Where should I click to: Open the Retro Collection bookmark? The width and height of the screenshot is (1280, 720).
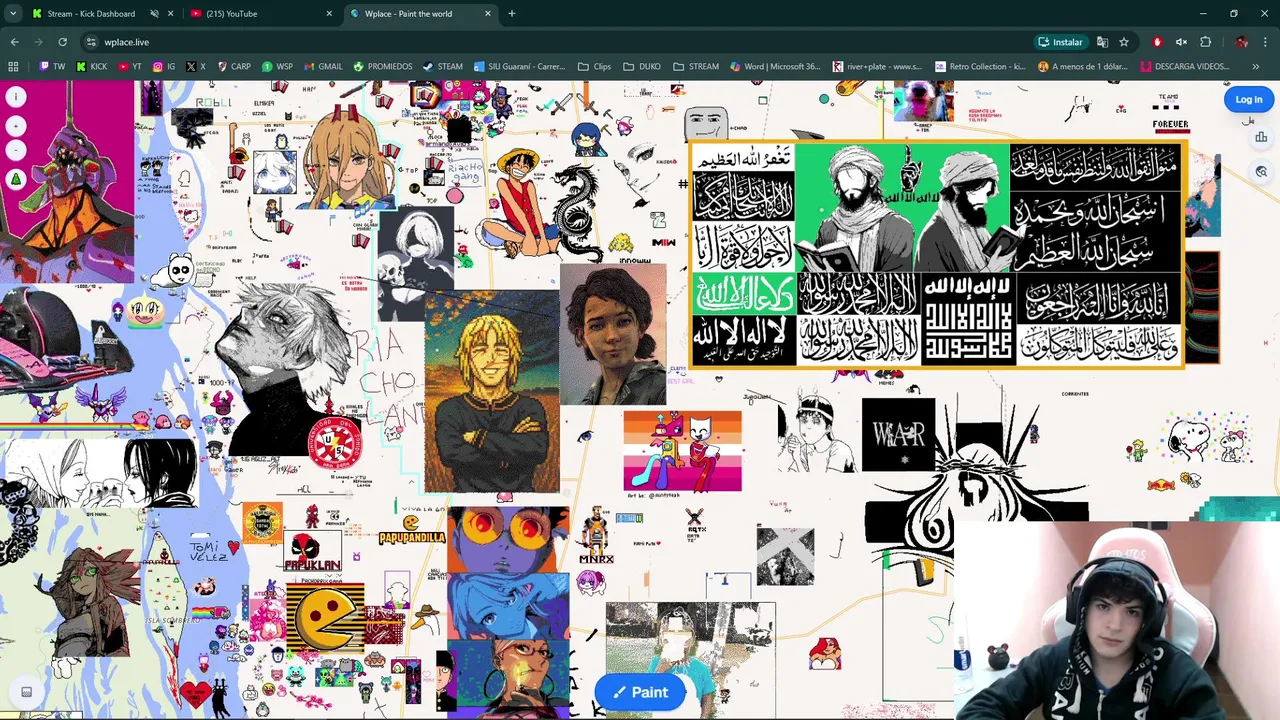tap(980, 67)
